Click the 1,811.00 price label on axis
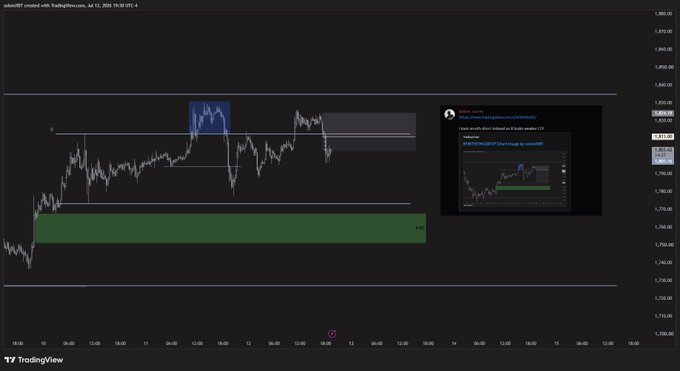This screenshot has width=680, height=371. coord(663,136)
